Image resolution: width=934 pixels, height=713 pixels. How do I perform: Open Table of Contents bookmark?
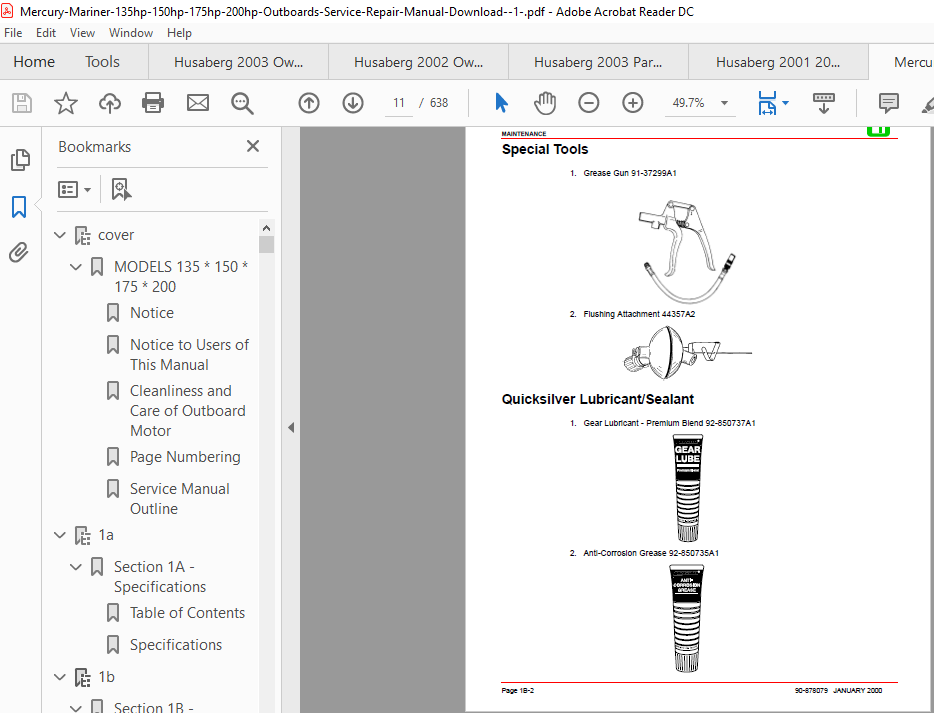(187, 613)
